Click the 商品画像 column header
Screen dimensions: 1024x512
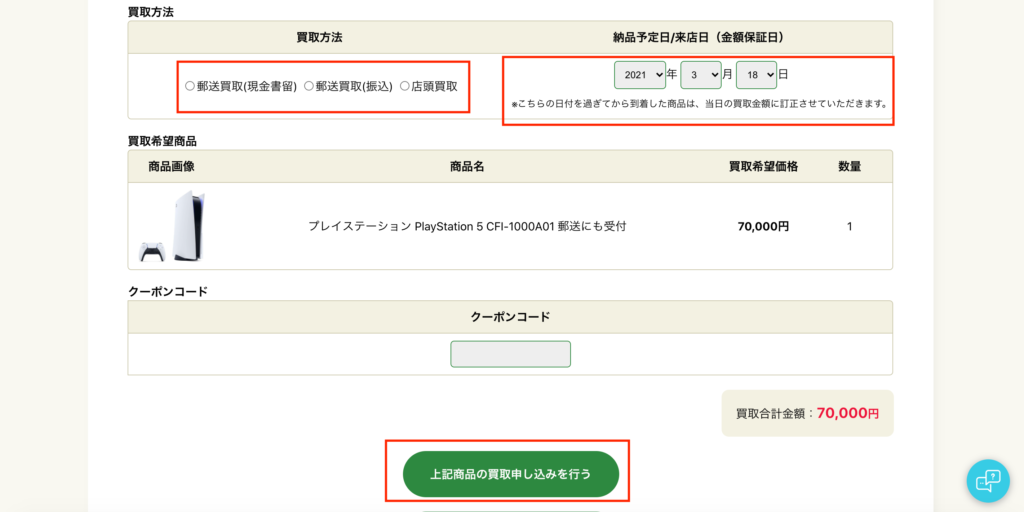click(x=172, y=167)
